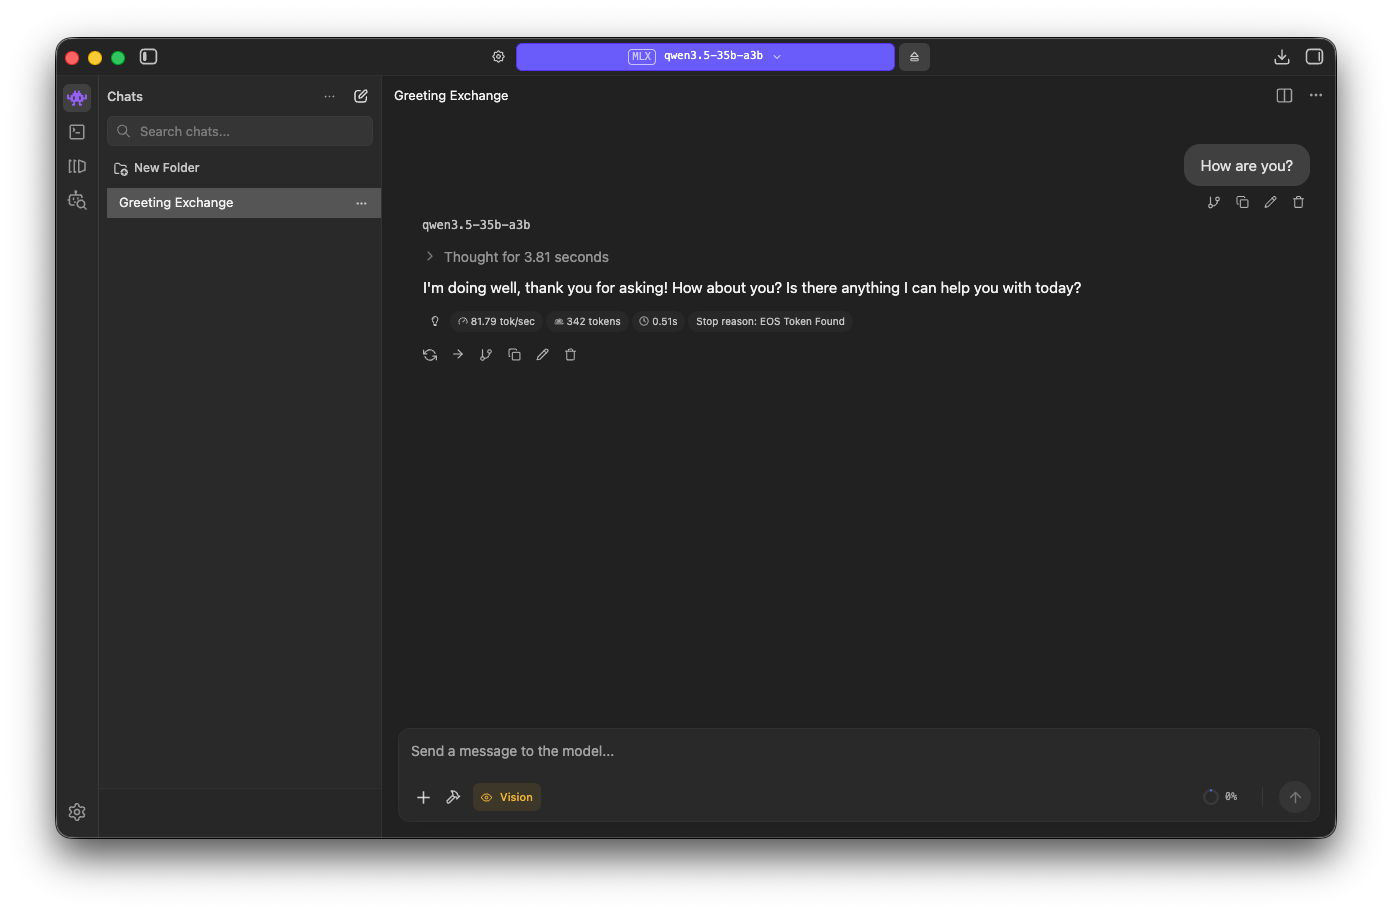The width and height of the screenshot is (1392, 912).
Task: Click the Search chats field
Action: 240,131
